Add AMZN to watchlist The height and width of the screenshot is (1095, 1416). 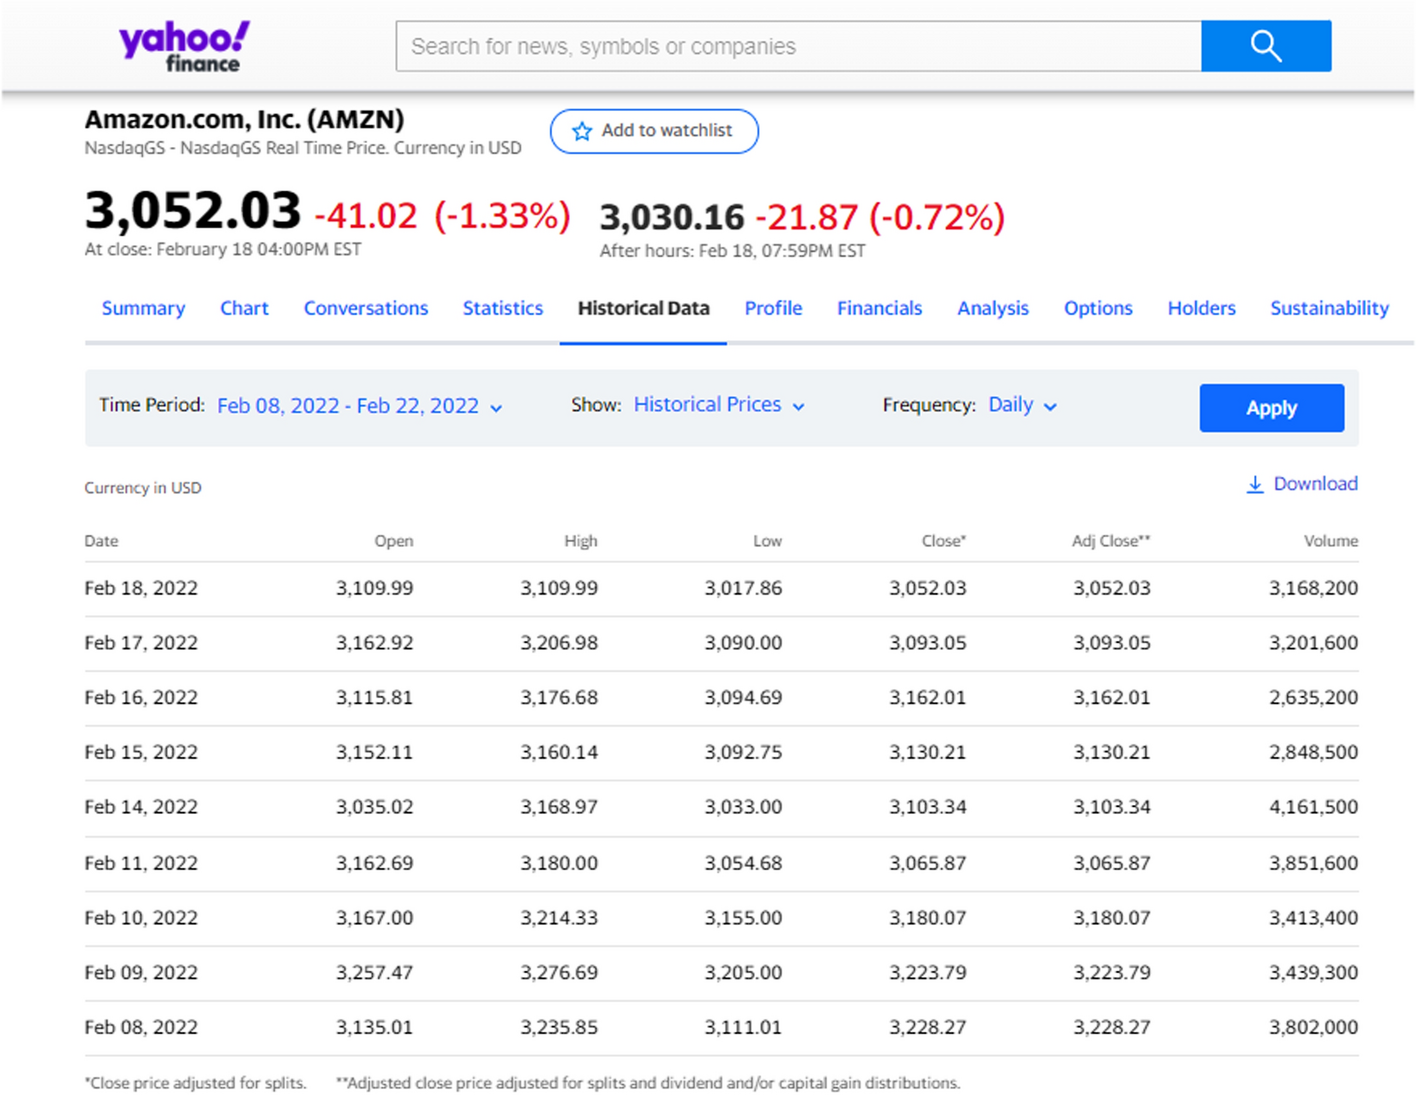pyautogui.click(x=654, y=131)
